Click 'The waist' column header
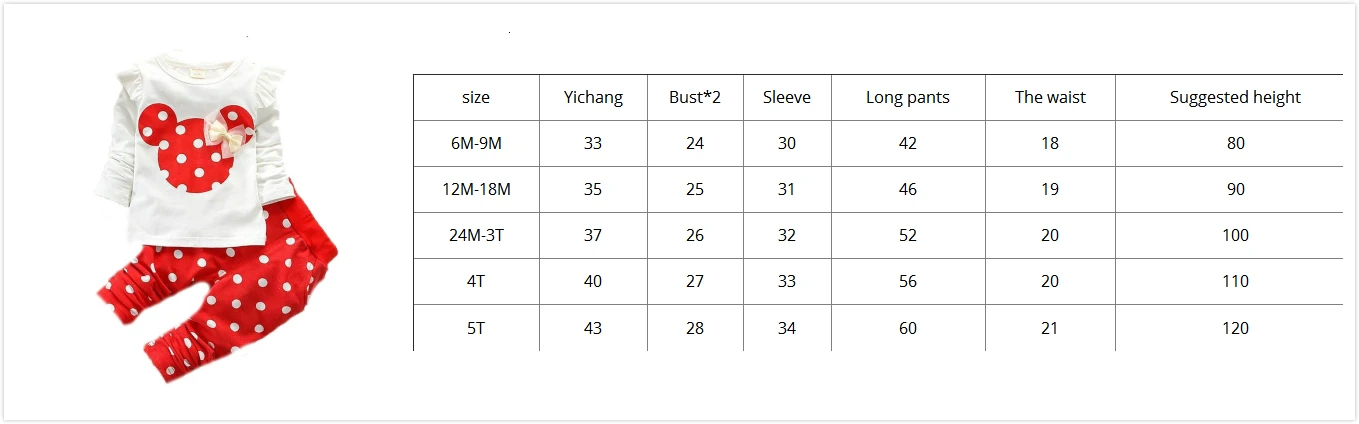This screenshot has height=424, width=1359. [x=1050, y=97]
